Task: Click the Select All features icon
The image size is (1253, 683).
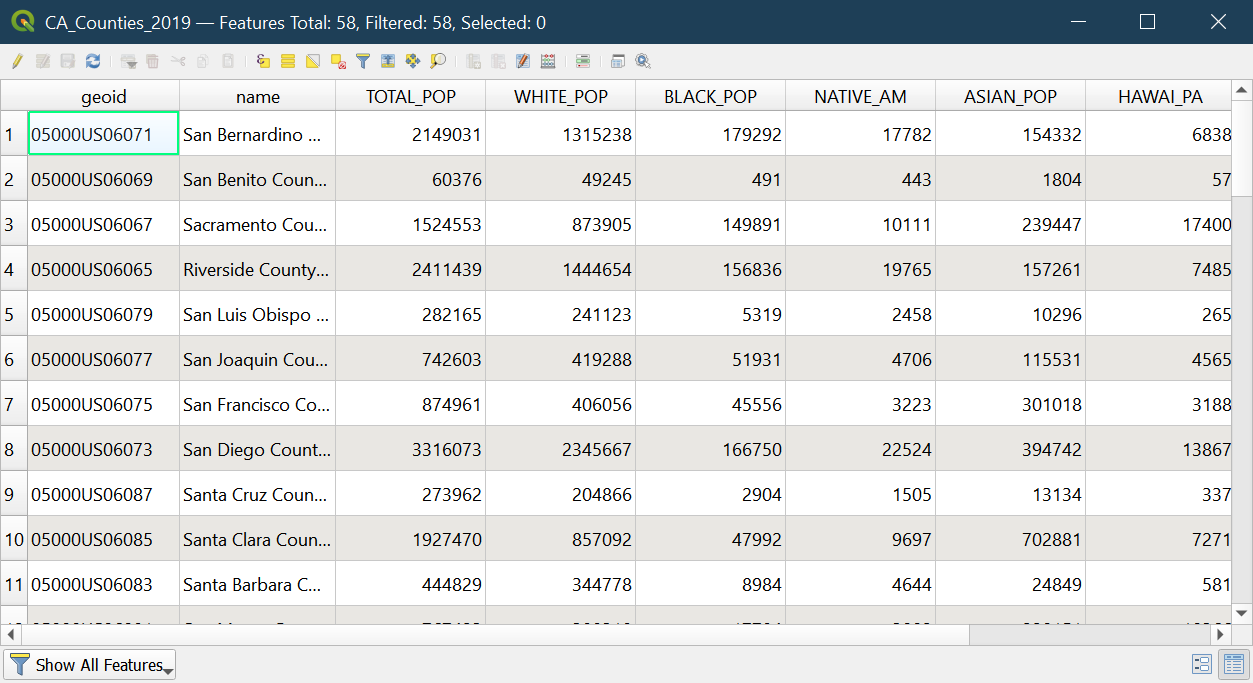Action: (288, 61)
